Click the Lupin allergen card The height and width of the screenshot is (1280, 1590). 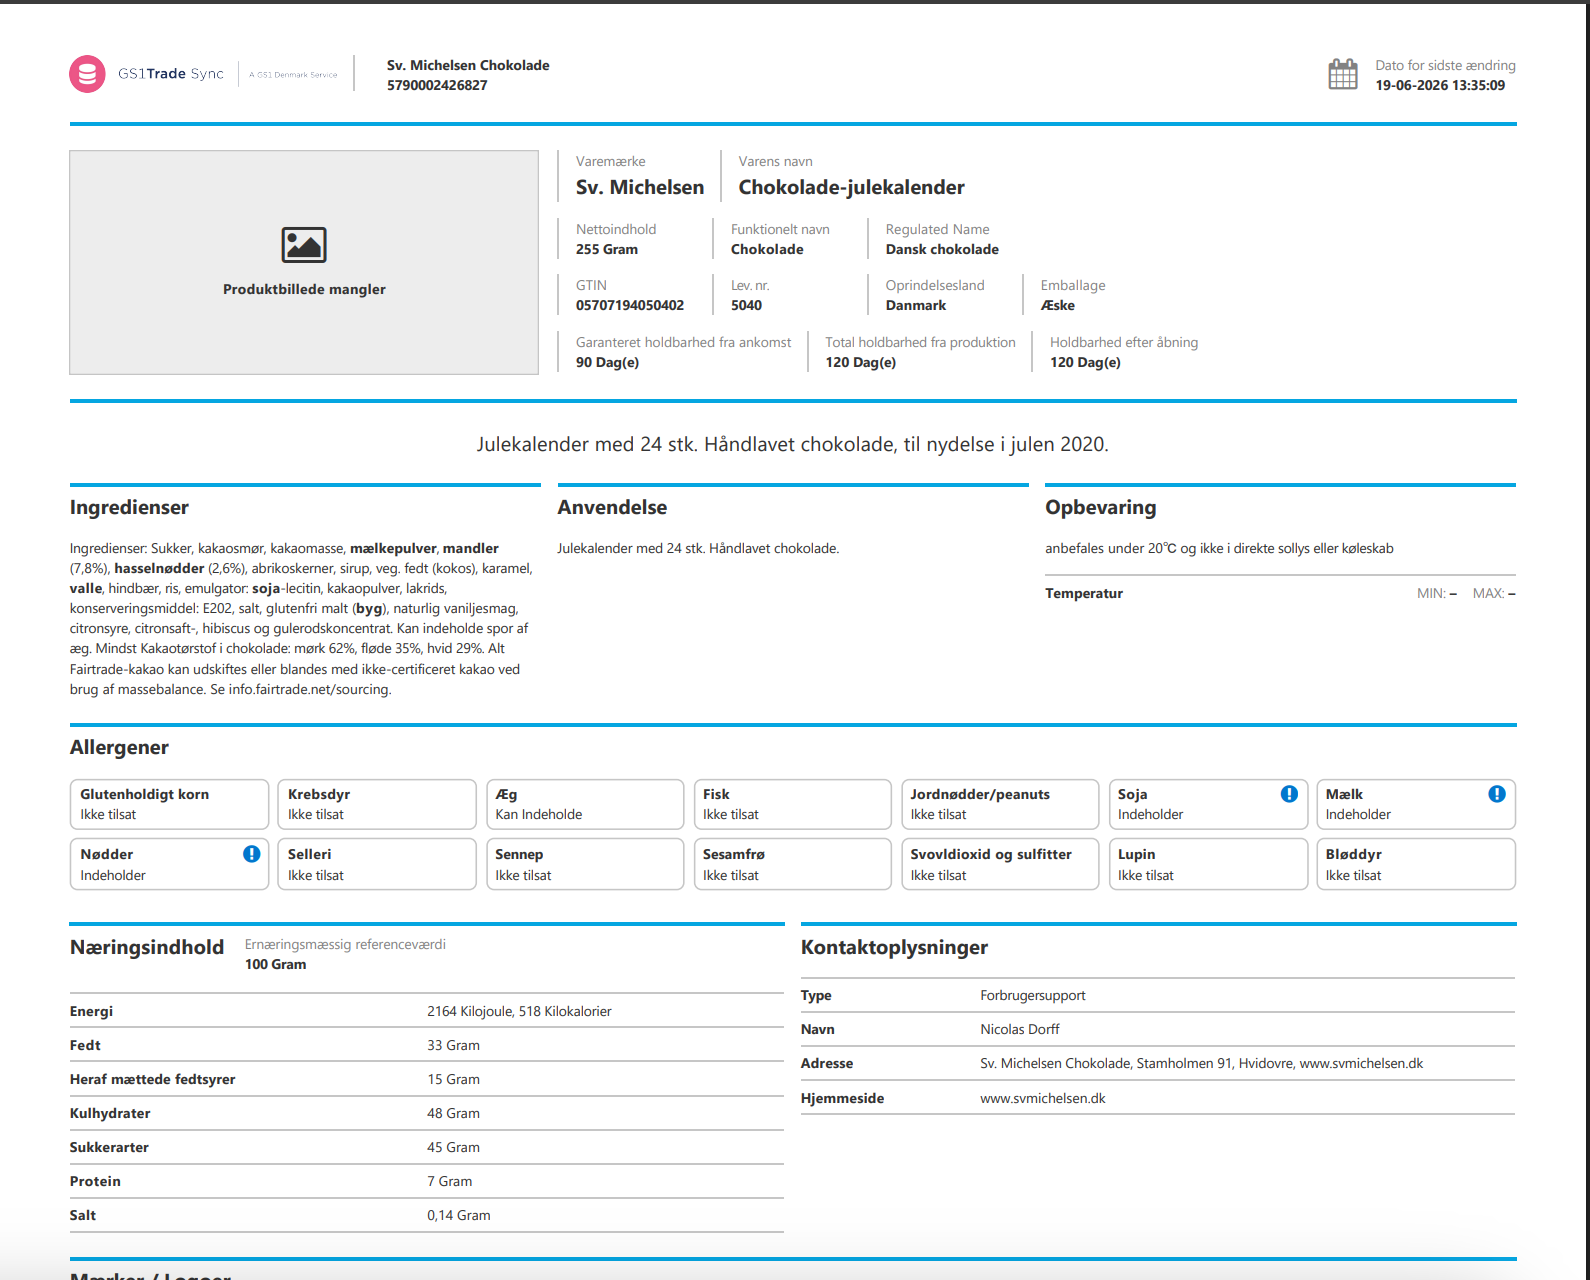(x=1208, y=864)
